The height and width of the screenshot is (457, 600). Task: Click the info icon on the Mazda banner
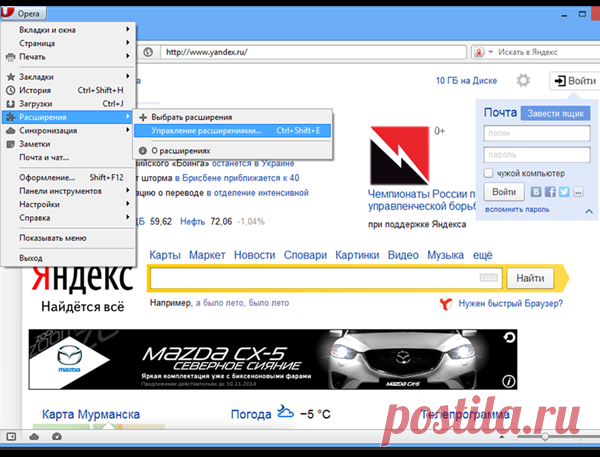[509, 381]
